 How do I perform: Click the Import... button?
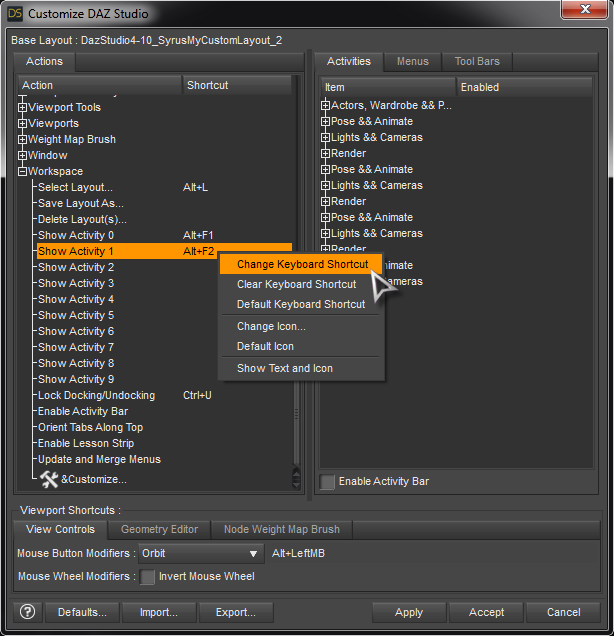(159, 612)
